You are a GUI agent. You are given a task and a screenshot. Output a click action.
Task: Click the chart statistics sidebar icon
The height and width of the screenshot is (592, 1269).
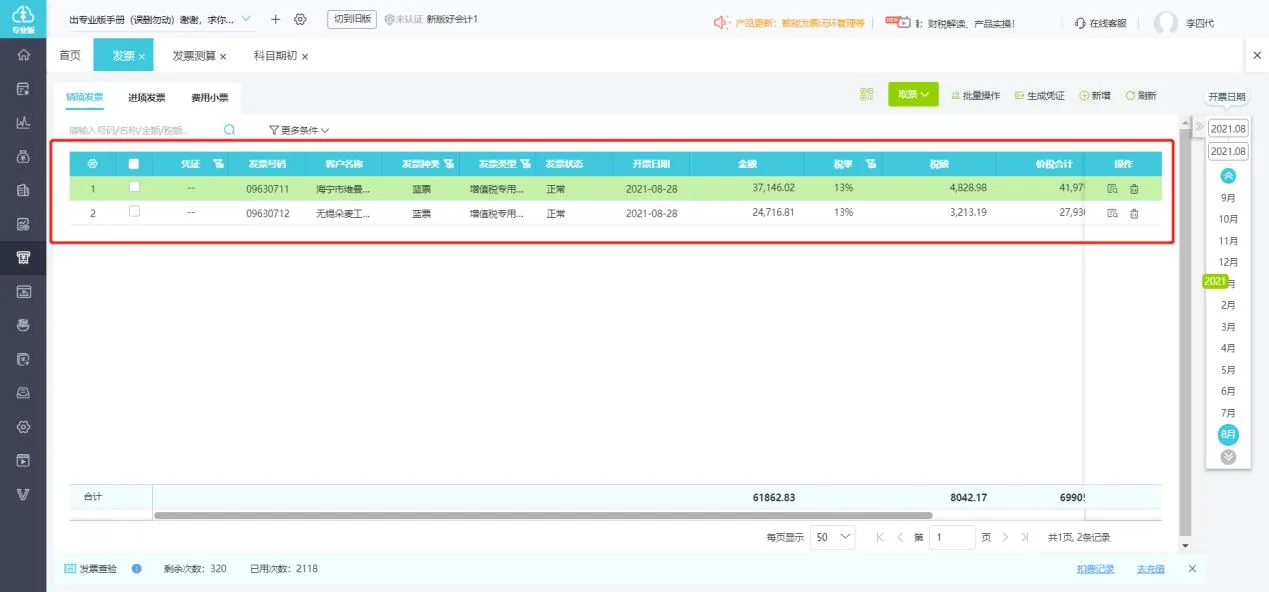[x=23, y=122]
